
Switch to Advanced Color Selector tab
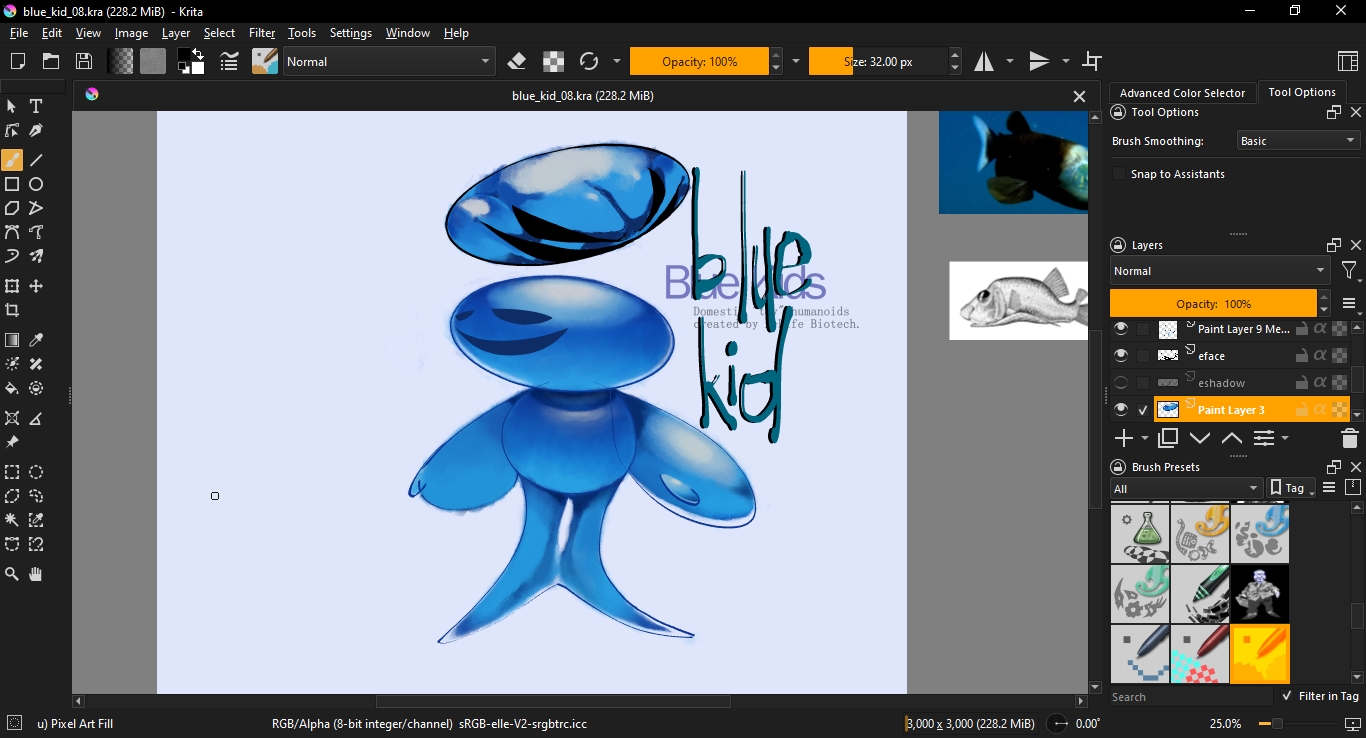pyautogui.click(x=1182, y=93)
